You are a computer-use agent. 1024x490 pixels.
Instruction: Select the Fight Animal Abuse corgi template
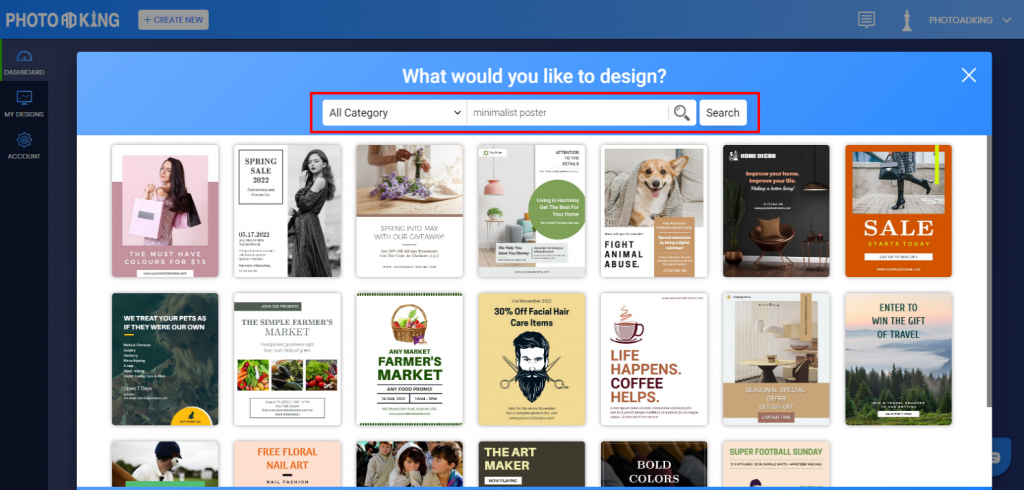coord(654,211)
